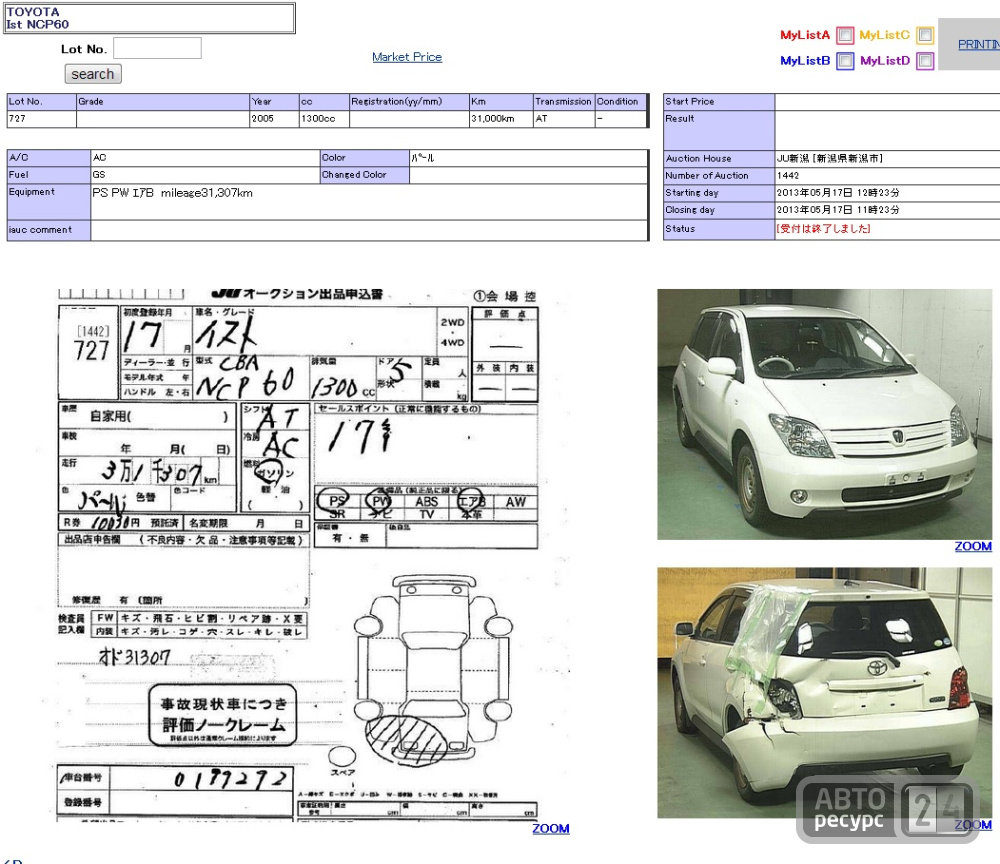Click the PRINT link
This screenshot has height=864, width=1000.
pyautogui.click(x=978, y=44)
